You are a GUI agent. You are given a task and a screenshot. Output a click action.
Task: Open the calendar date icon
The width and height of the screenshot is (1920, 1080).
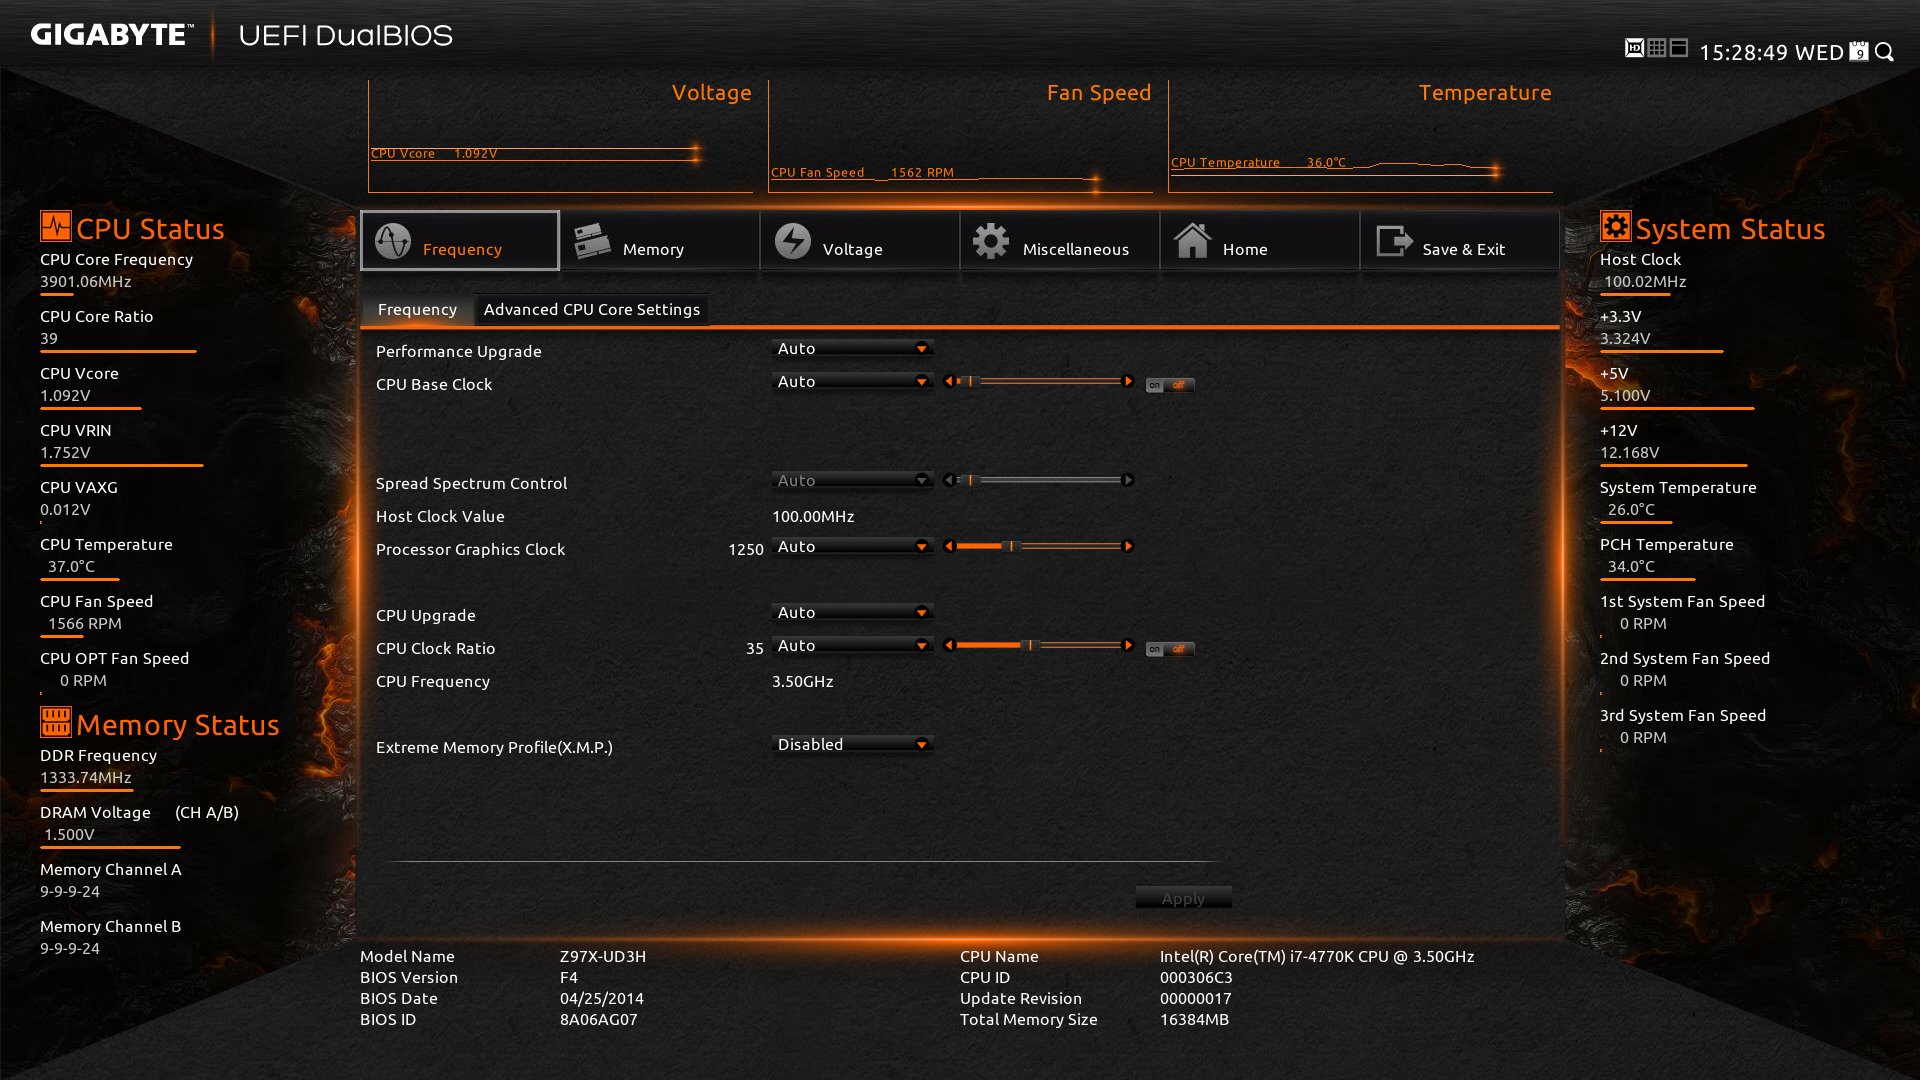coord(1859,51)
